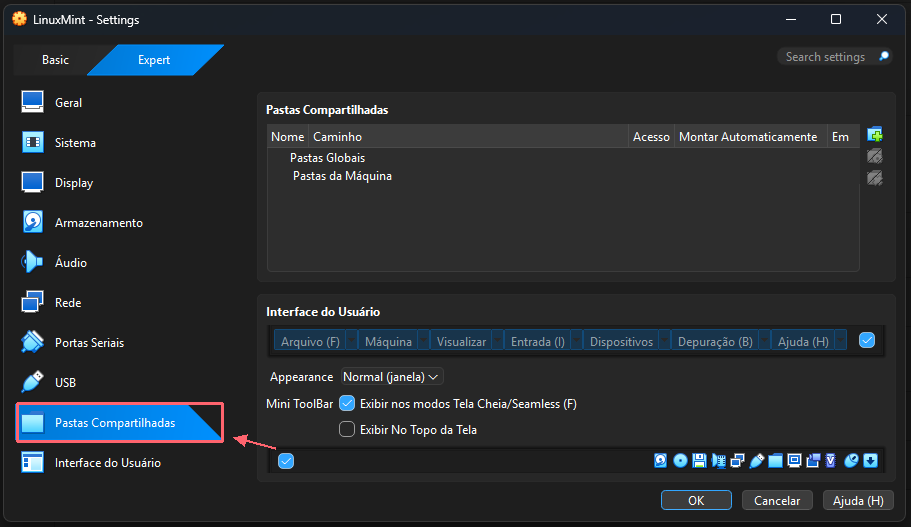Sort by the Acesso column header
Screen dimensions: 911x527
pos(651,137)
